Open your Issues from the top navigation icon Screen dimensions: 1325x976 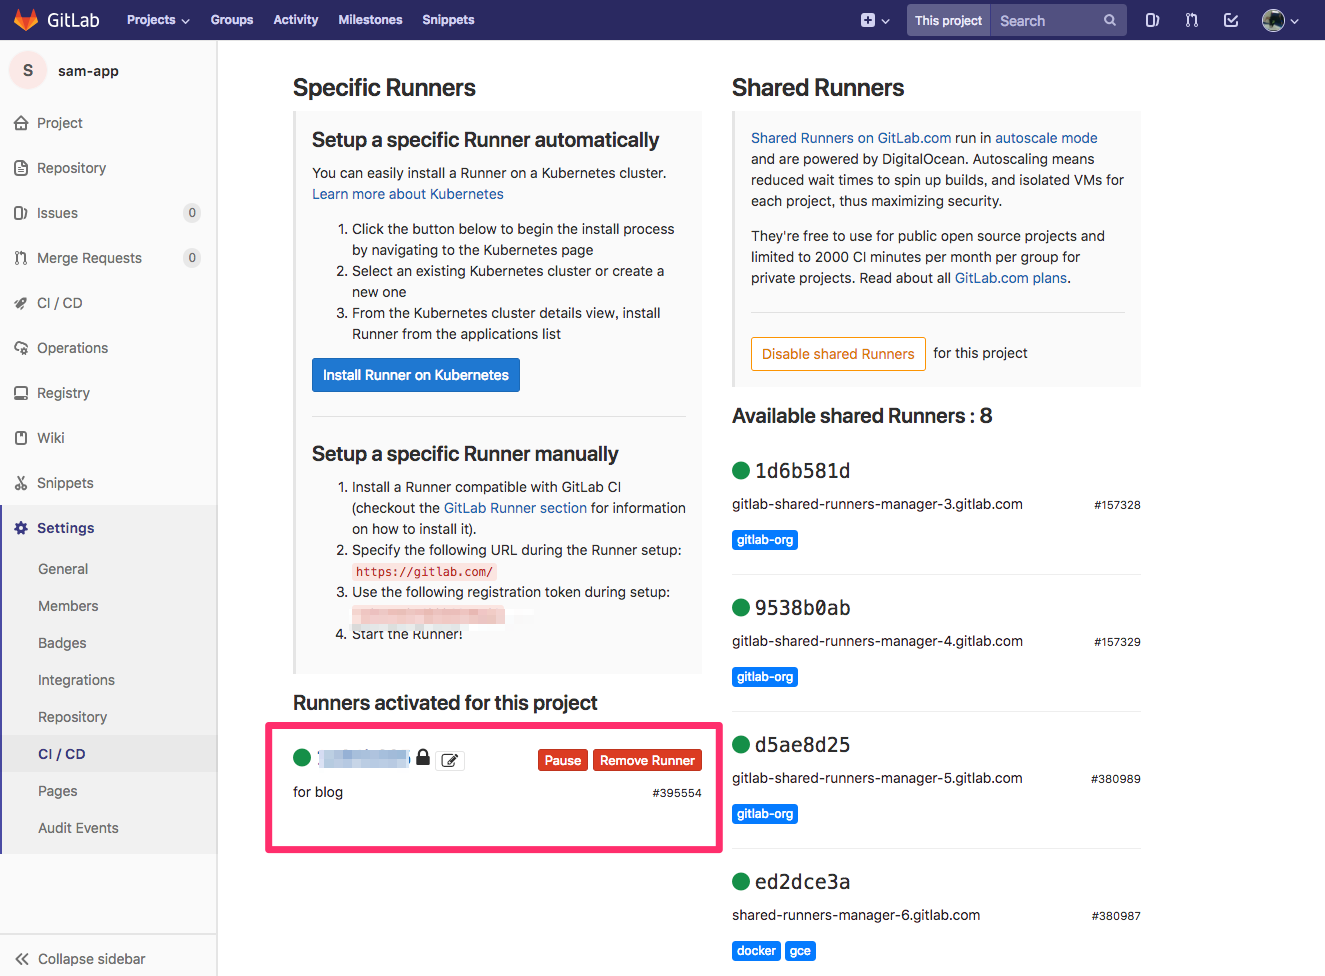[x=1151, y=19]
